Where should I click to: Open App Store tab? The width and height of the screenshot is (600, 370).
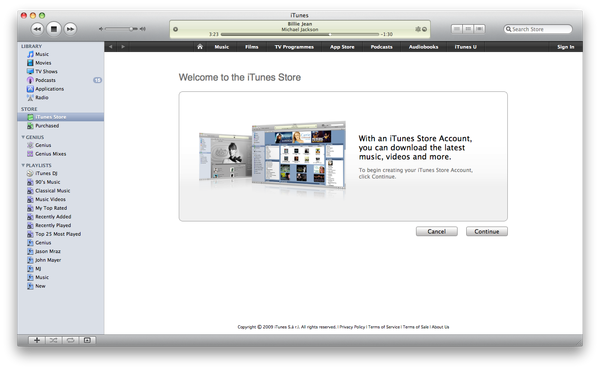point(342,47)
